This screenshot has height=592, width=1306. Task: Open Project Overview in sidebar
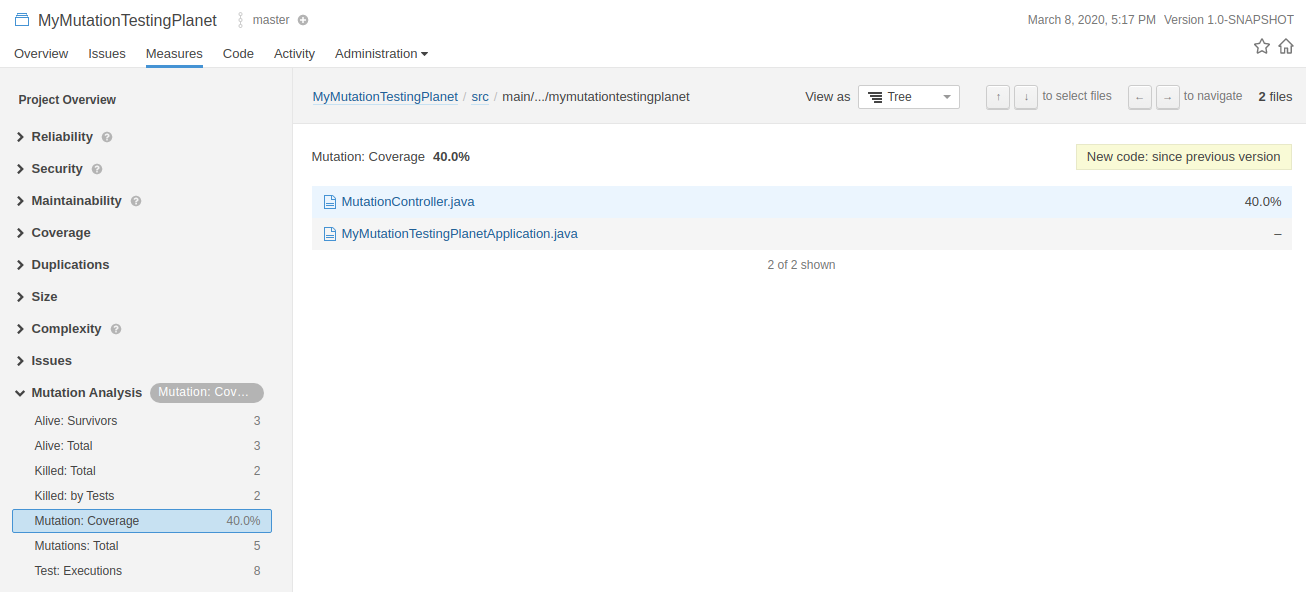(x=67, y=100)
